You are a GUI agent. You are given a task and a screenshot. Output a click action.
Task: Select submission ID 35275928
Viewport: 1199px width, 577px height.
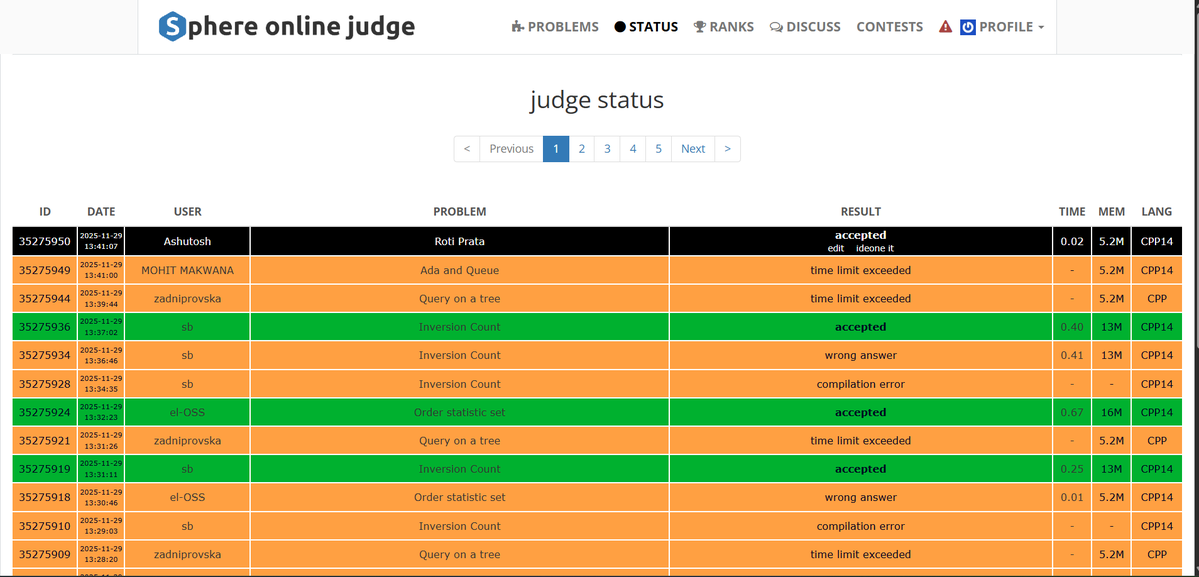click(45, 384)
